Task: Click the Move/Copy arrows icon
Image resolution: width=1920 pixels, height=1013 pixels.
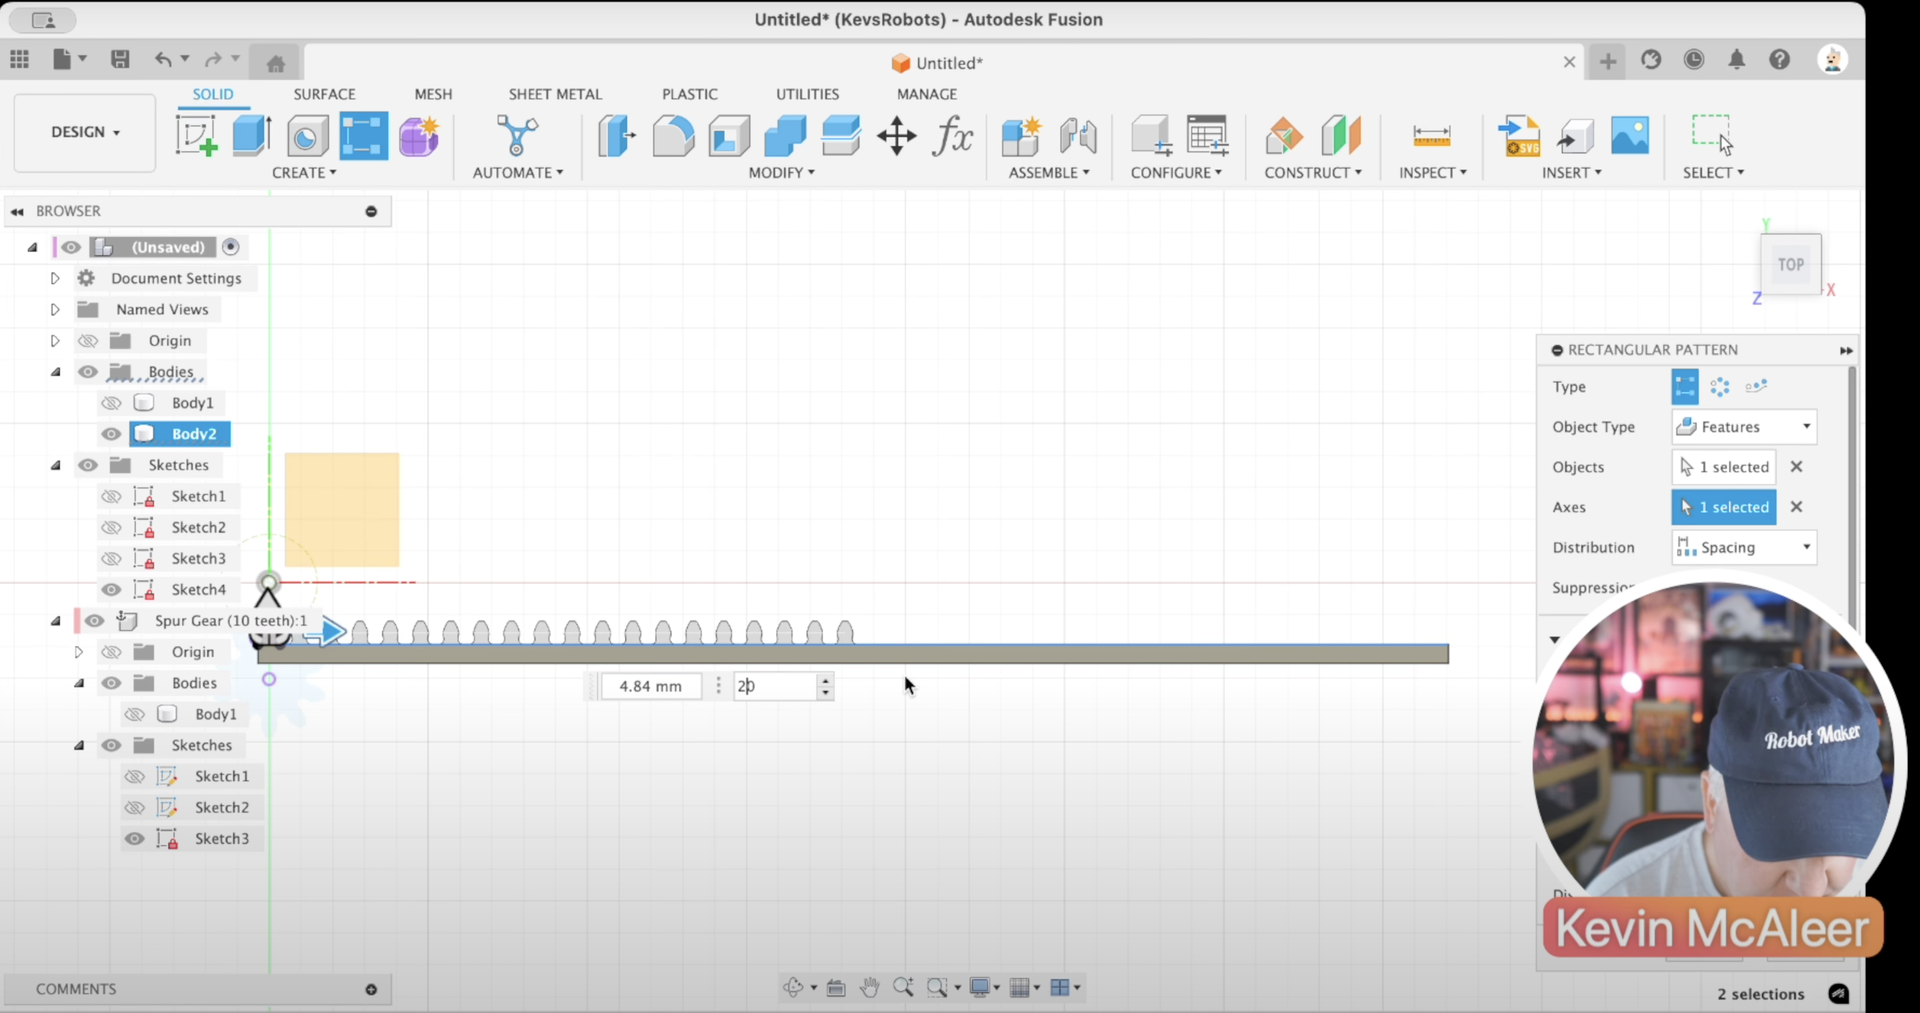Action: 897,136
